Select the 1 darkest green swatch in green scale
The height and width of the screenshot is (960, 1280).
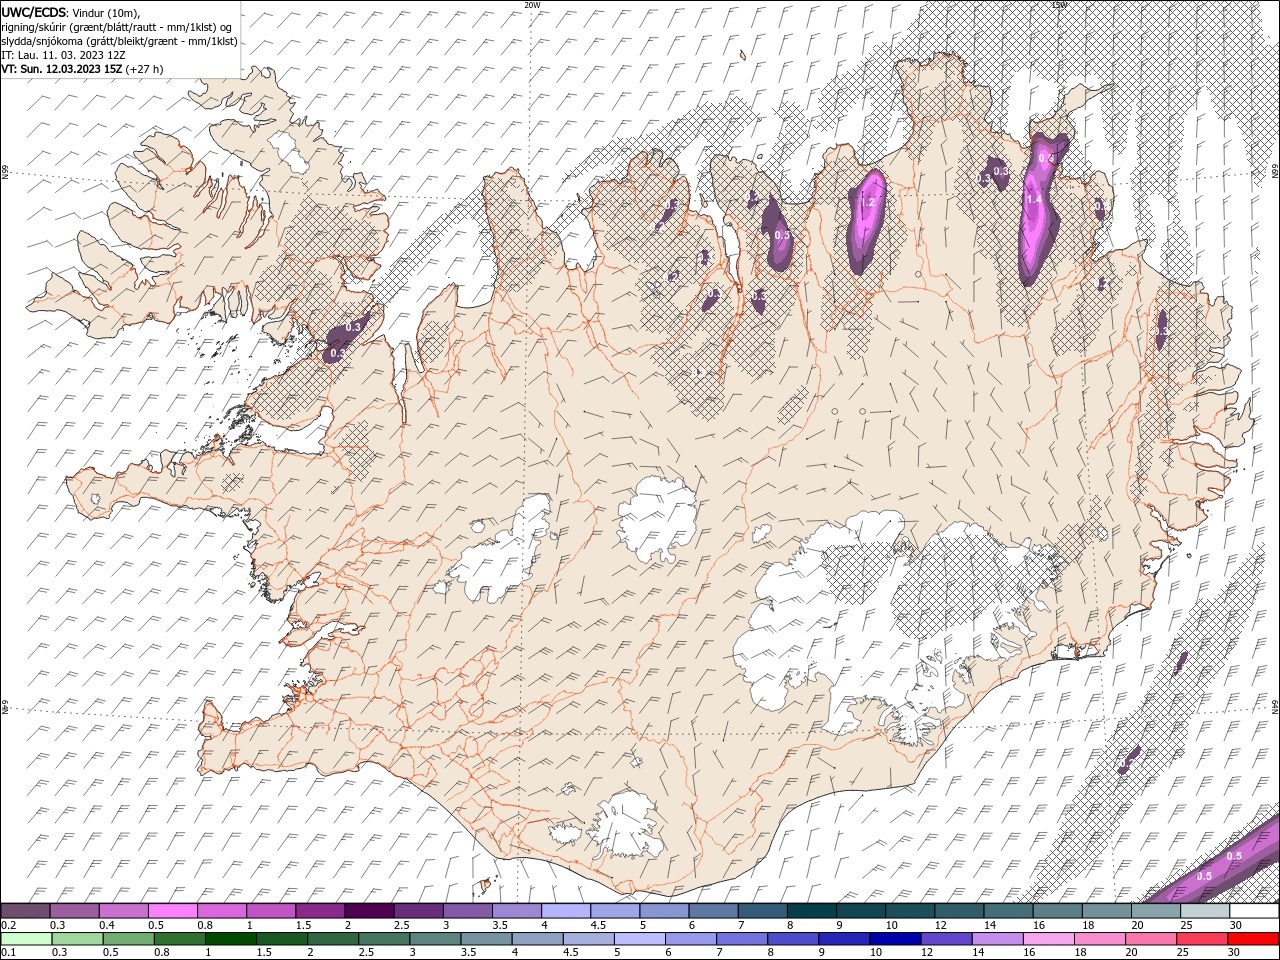[230, 939]
